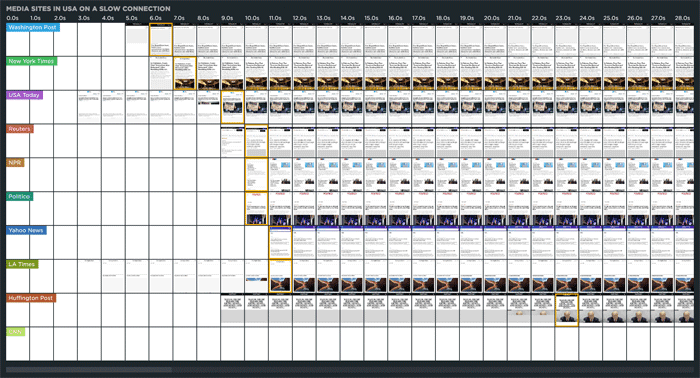Open highlighted Reuters frame at 10.0s
700x378 pixels.
(x=256, y=141)
